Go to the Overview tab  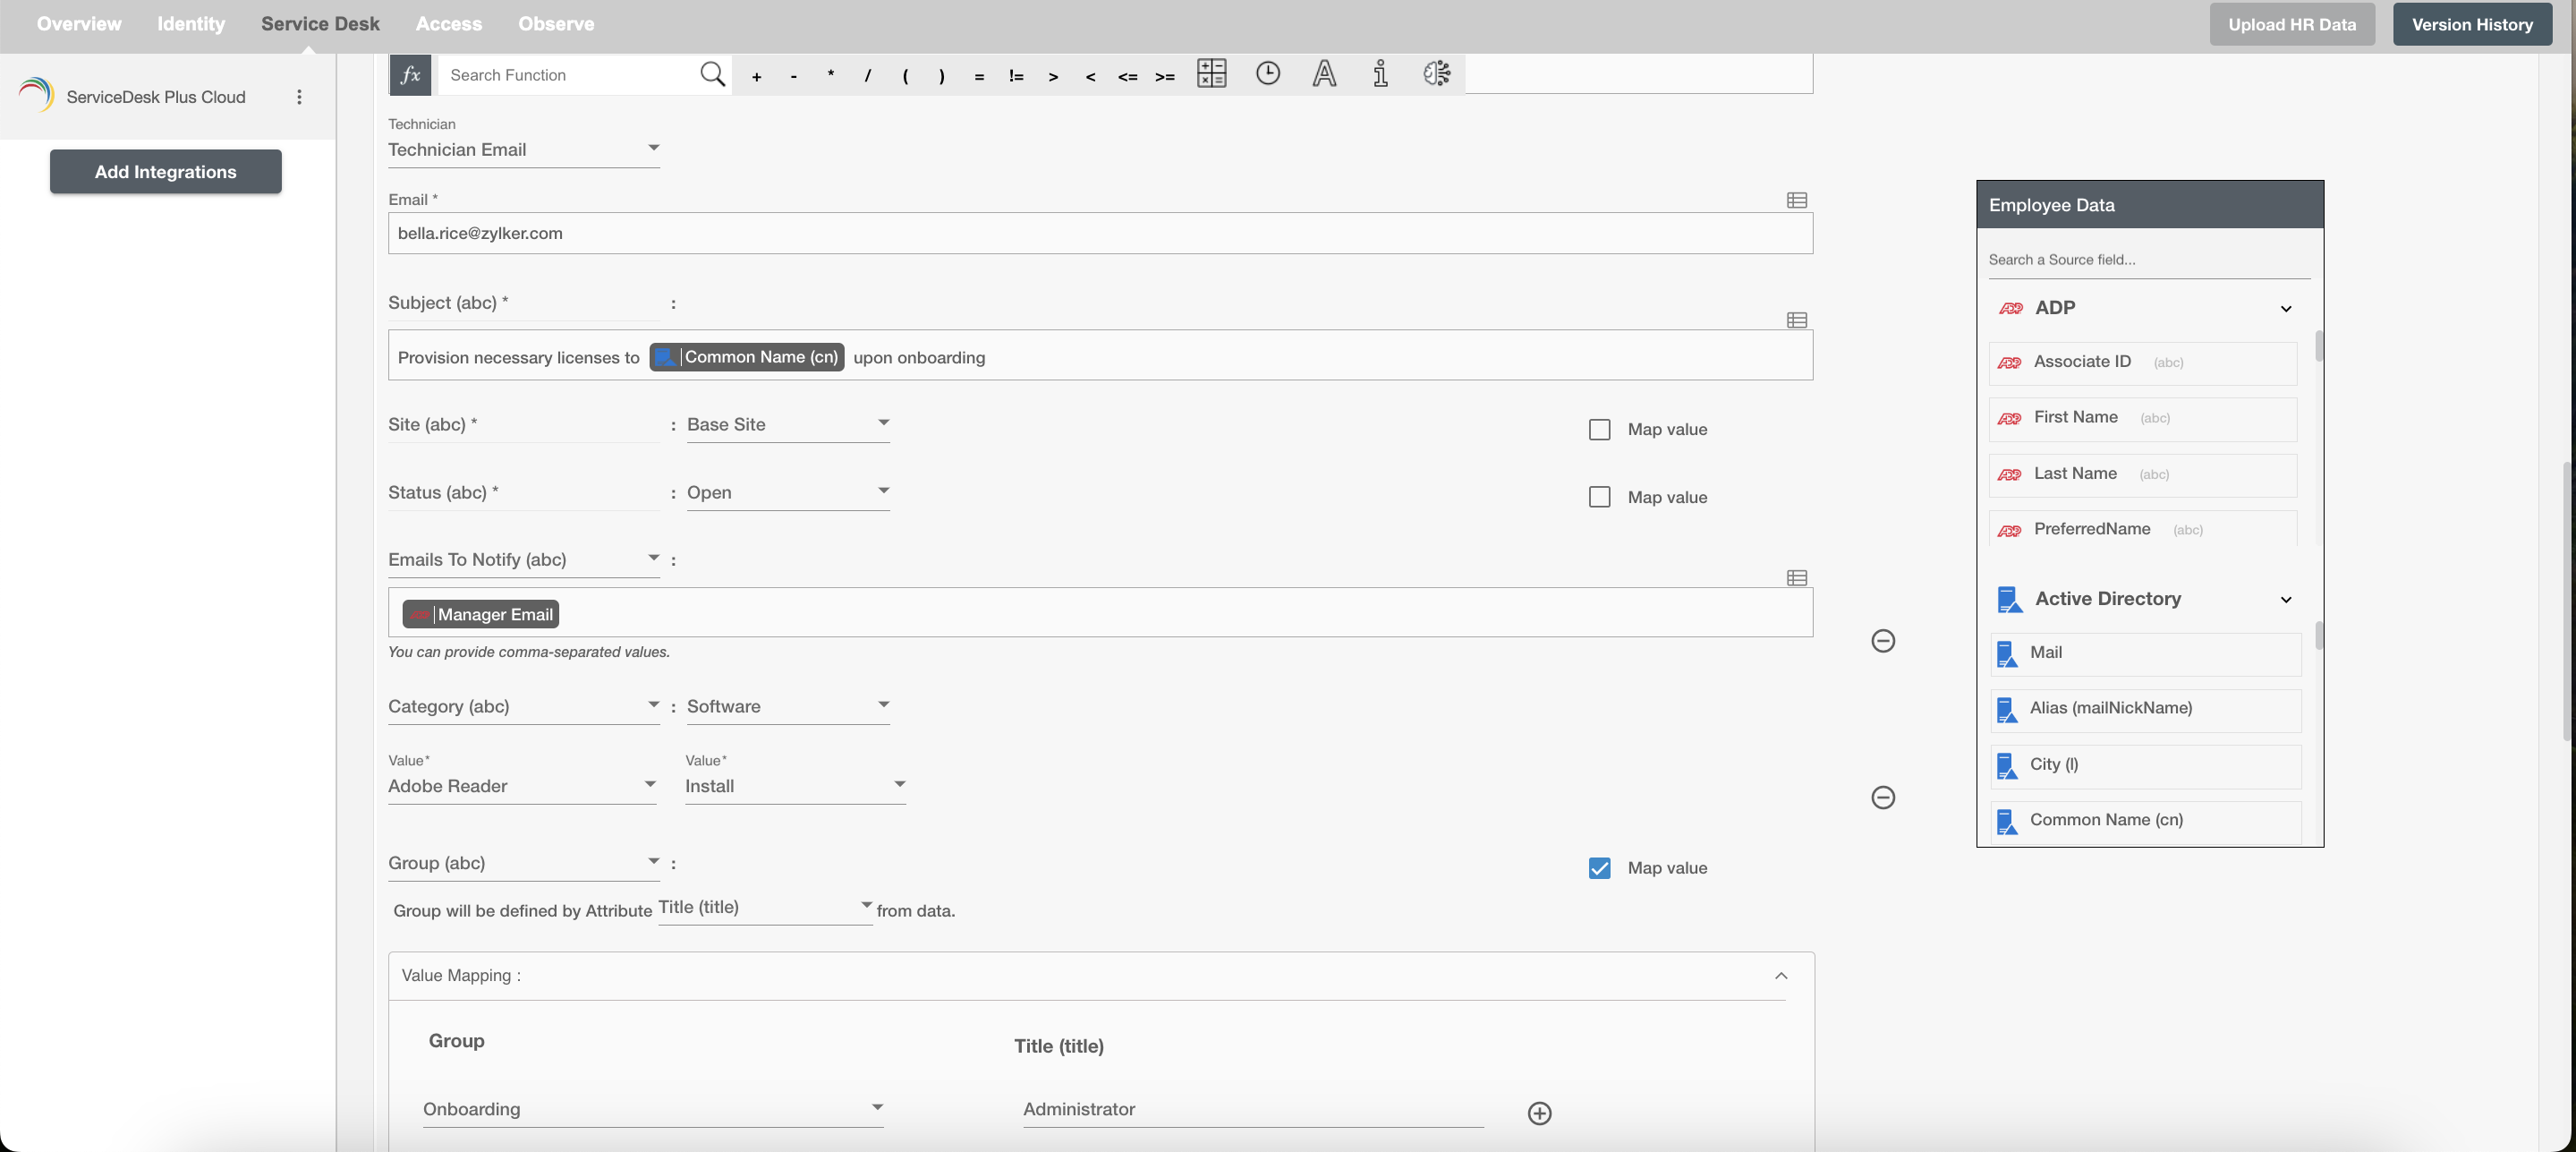click(79, 24)
